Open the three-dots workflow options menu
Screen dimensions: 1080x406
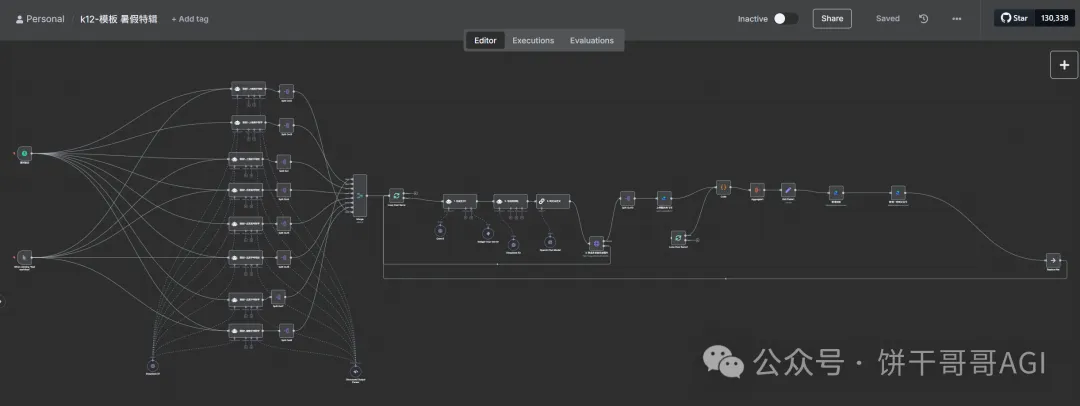tap(957, 18)
